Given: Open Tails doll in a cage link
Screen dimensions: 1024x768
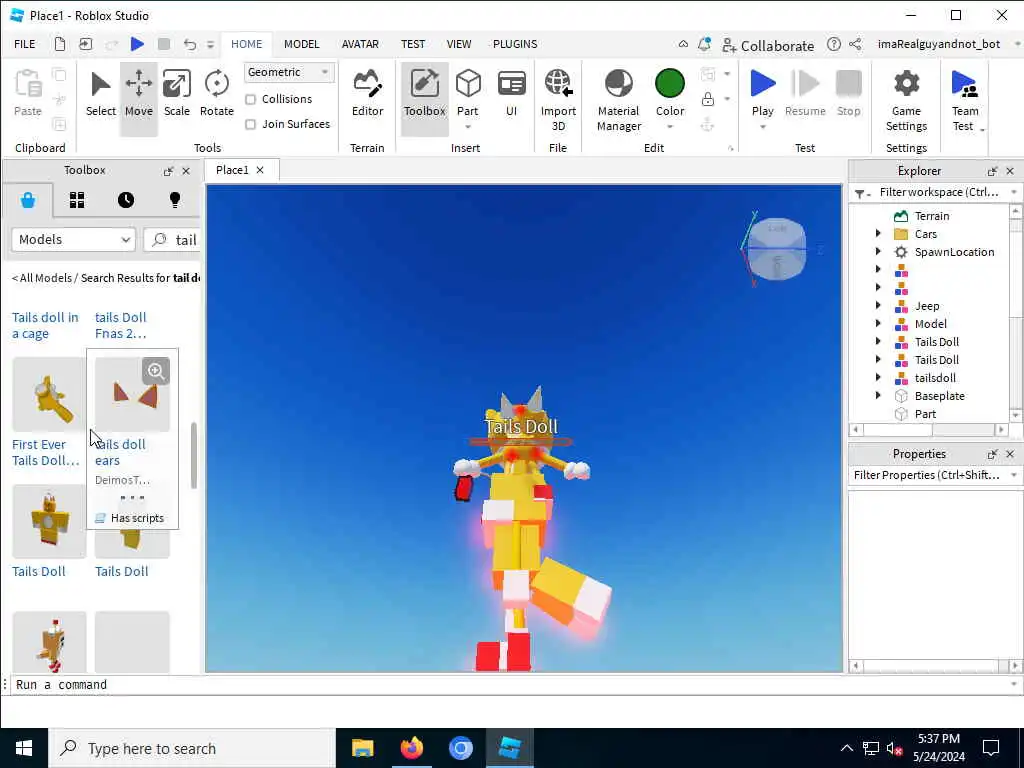Looking at the screenshot, I should tap(45, 325).
